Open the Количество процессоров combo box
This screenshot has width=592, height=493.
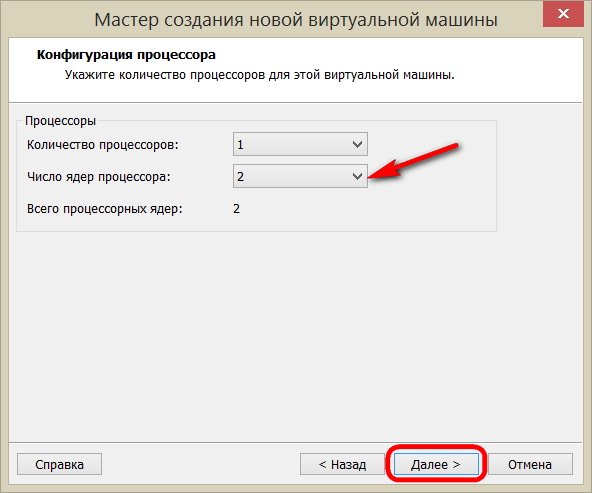click(300, 144)
